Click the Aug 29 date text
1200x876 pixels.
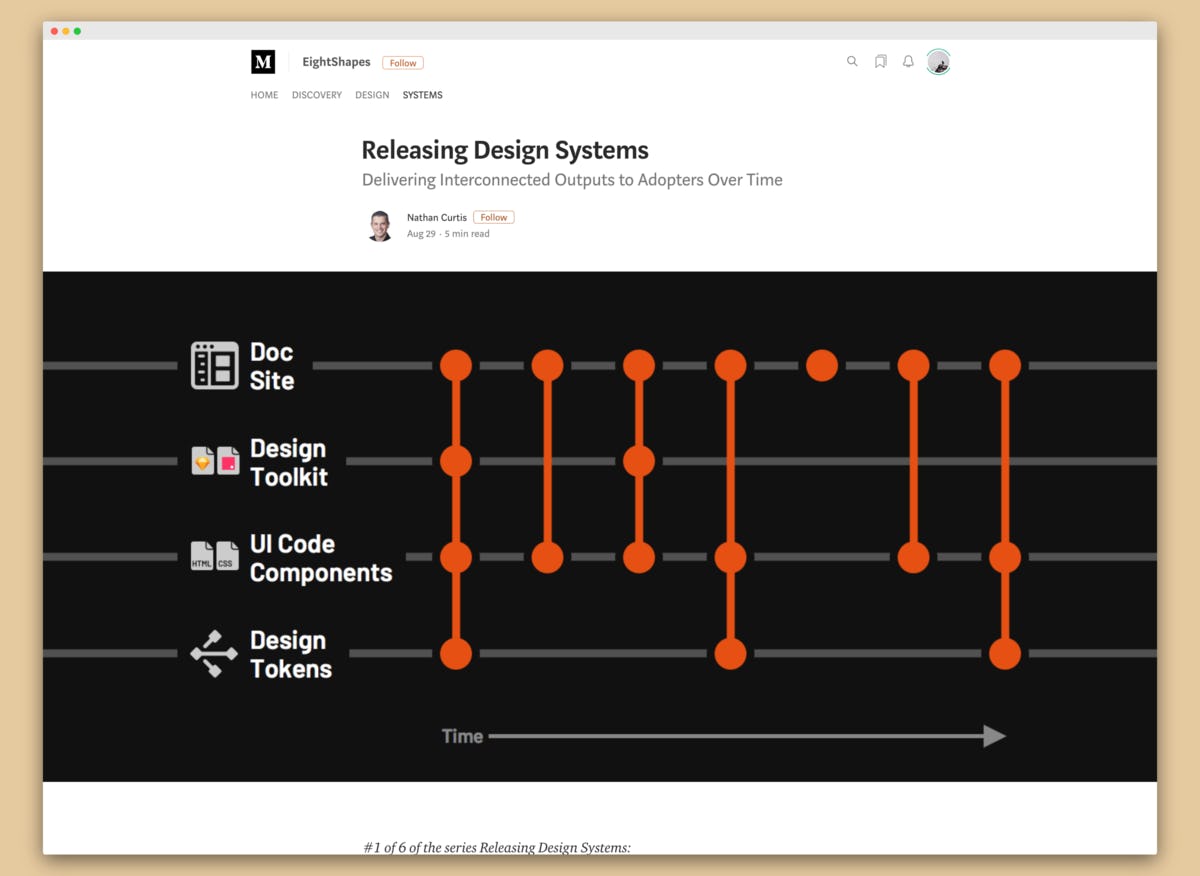tap(421, 234)
